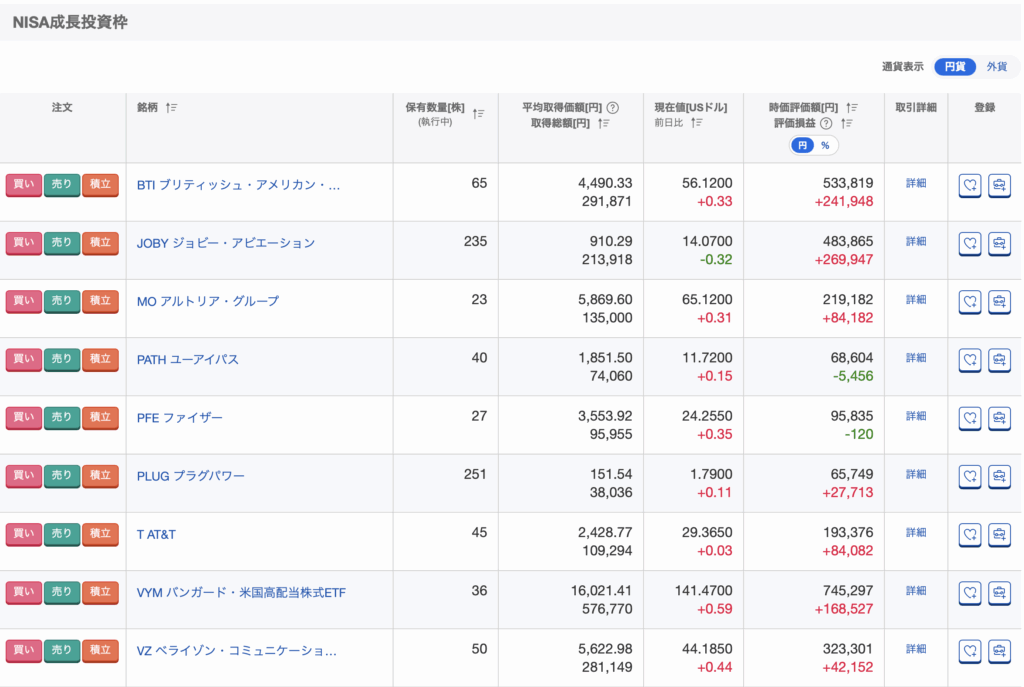Viewport: 1024px width, 687px height.
Task: Open VYM バンガード stock name link
Action: tap(241, 592)
